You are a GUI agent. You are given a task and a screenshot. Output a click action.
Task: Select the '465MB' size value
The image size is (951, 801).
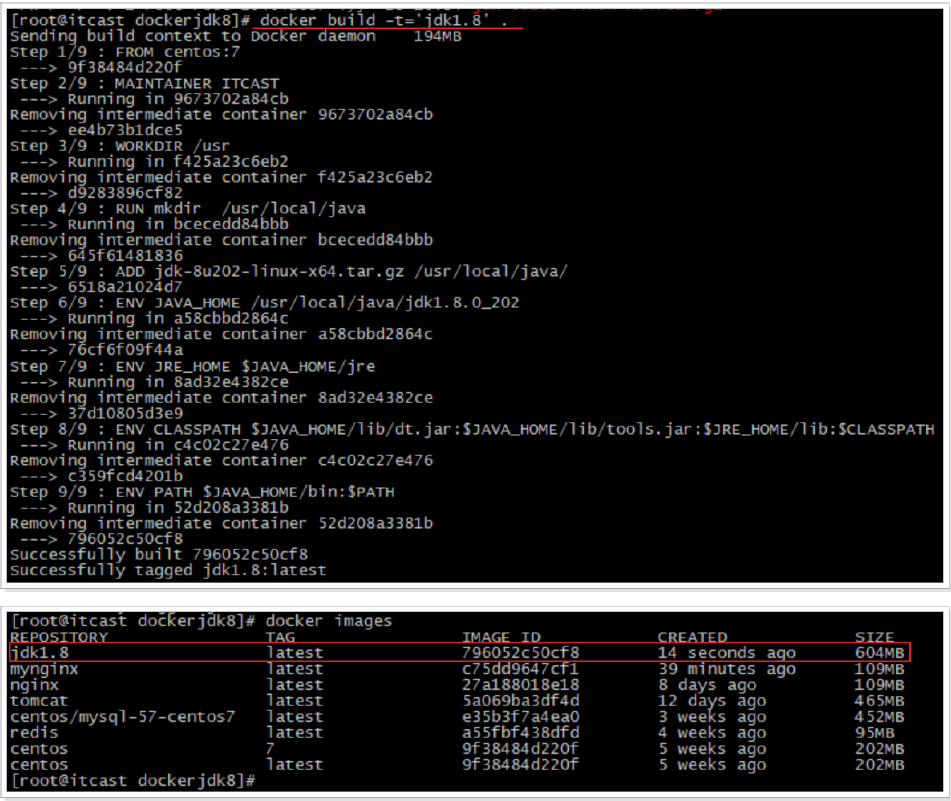(879, 700)
